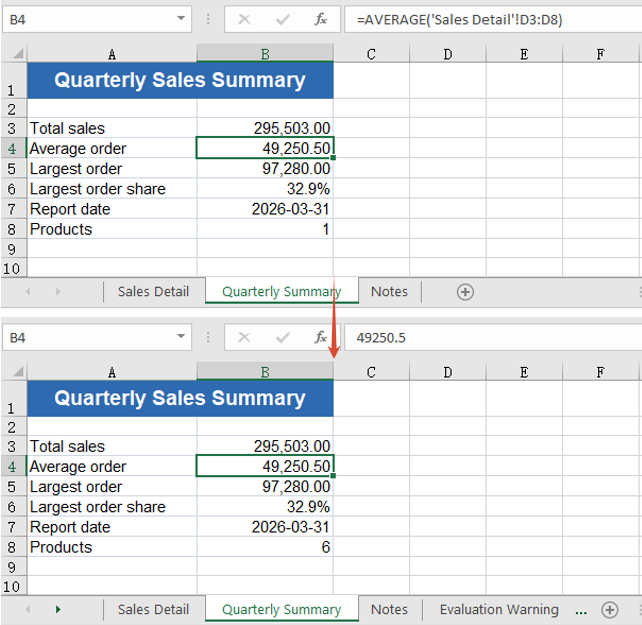Click Total sales label in top sheet
Image resolution: width=642 pixels, height=625 pixels.
(x=68, y=128)
